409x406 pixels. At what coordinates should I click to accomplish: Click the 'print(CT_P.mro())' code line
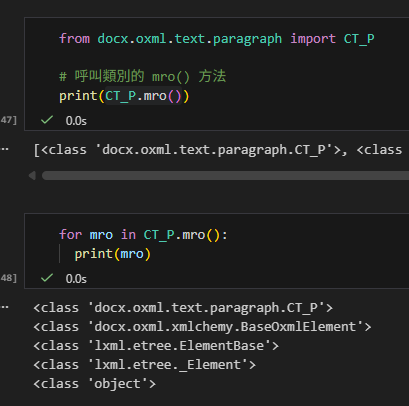click(124, 96)
